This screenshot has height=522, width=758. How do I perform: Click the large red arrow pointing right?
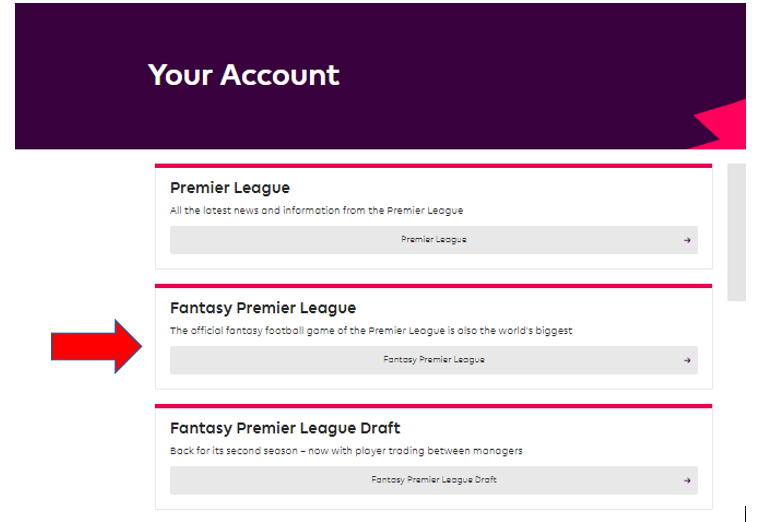tap(98, 347)
